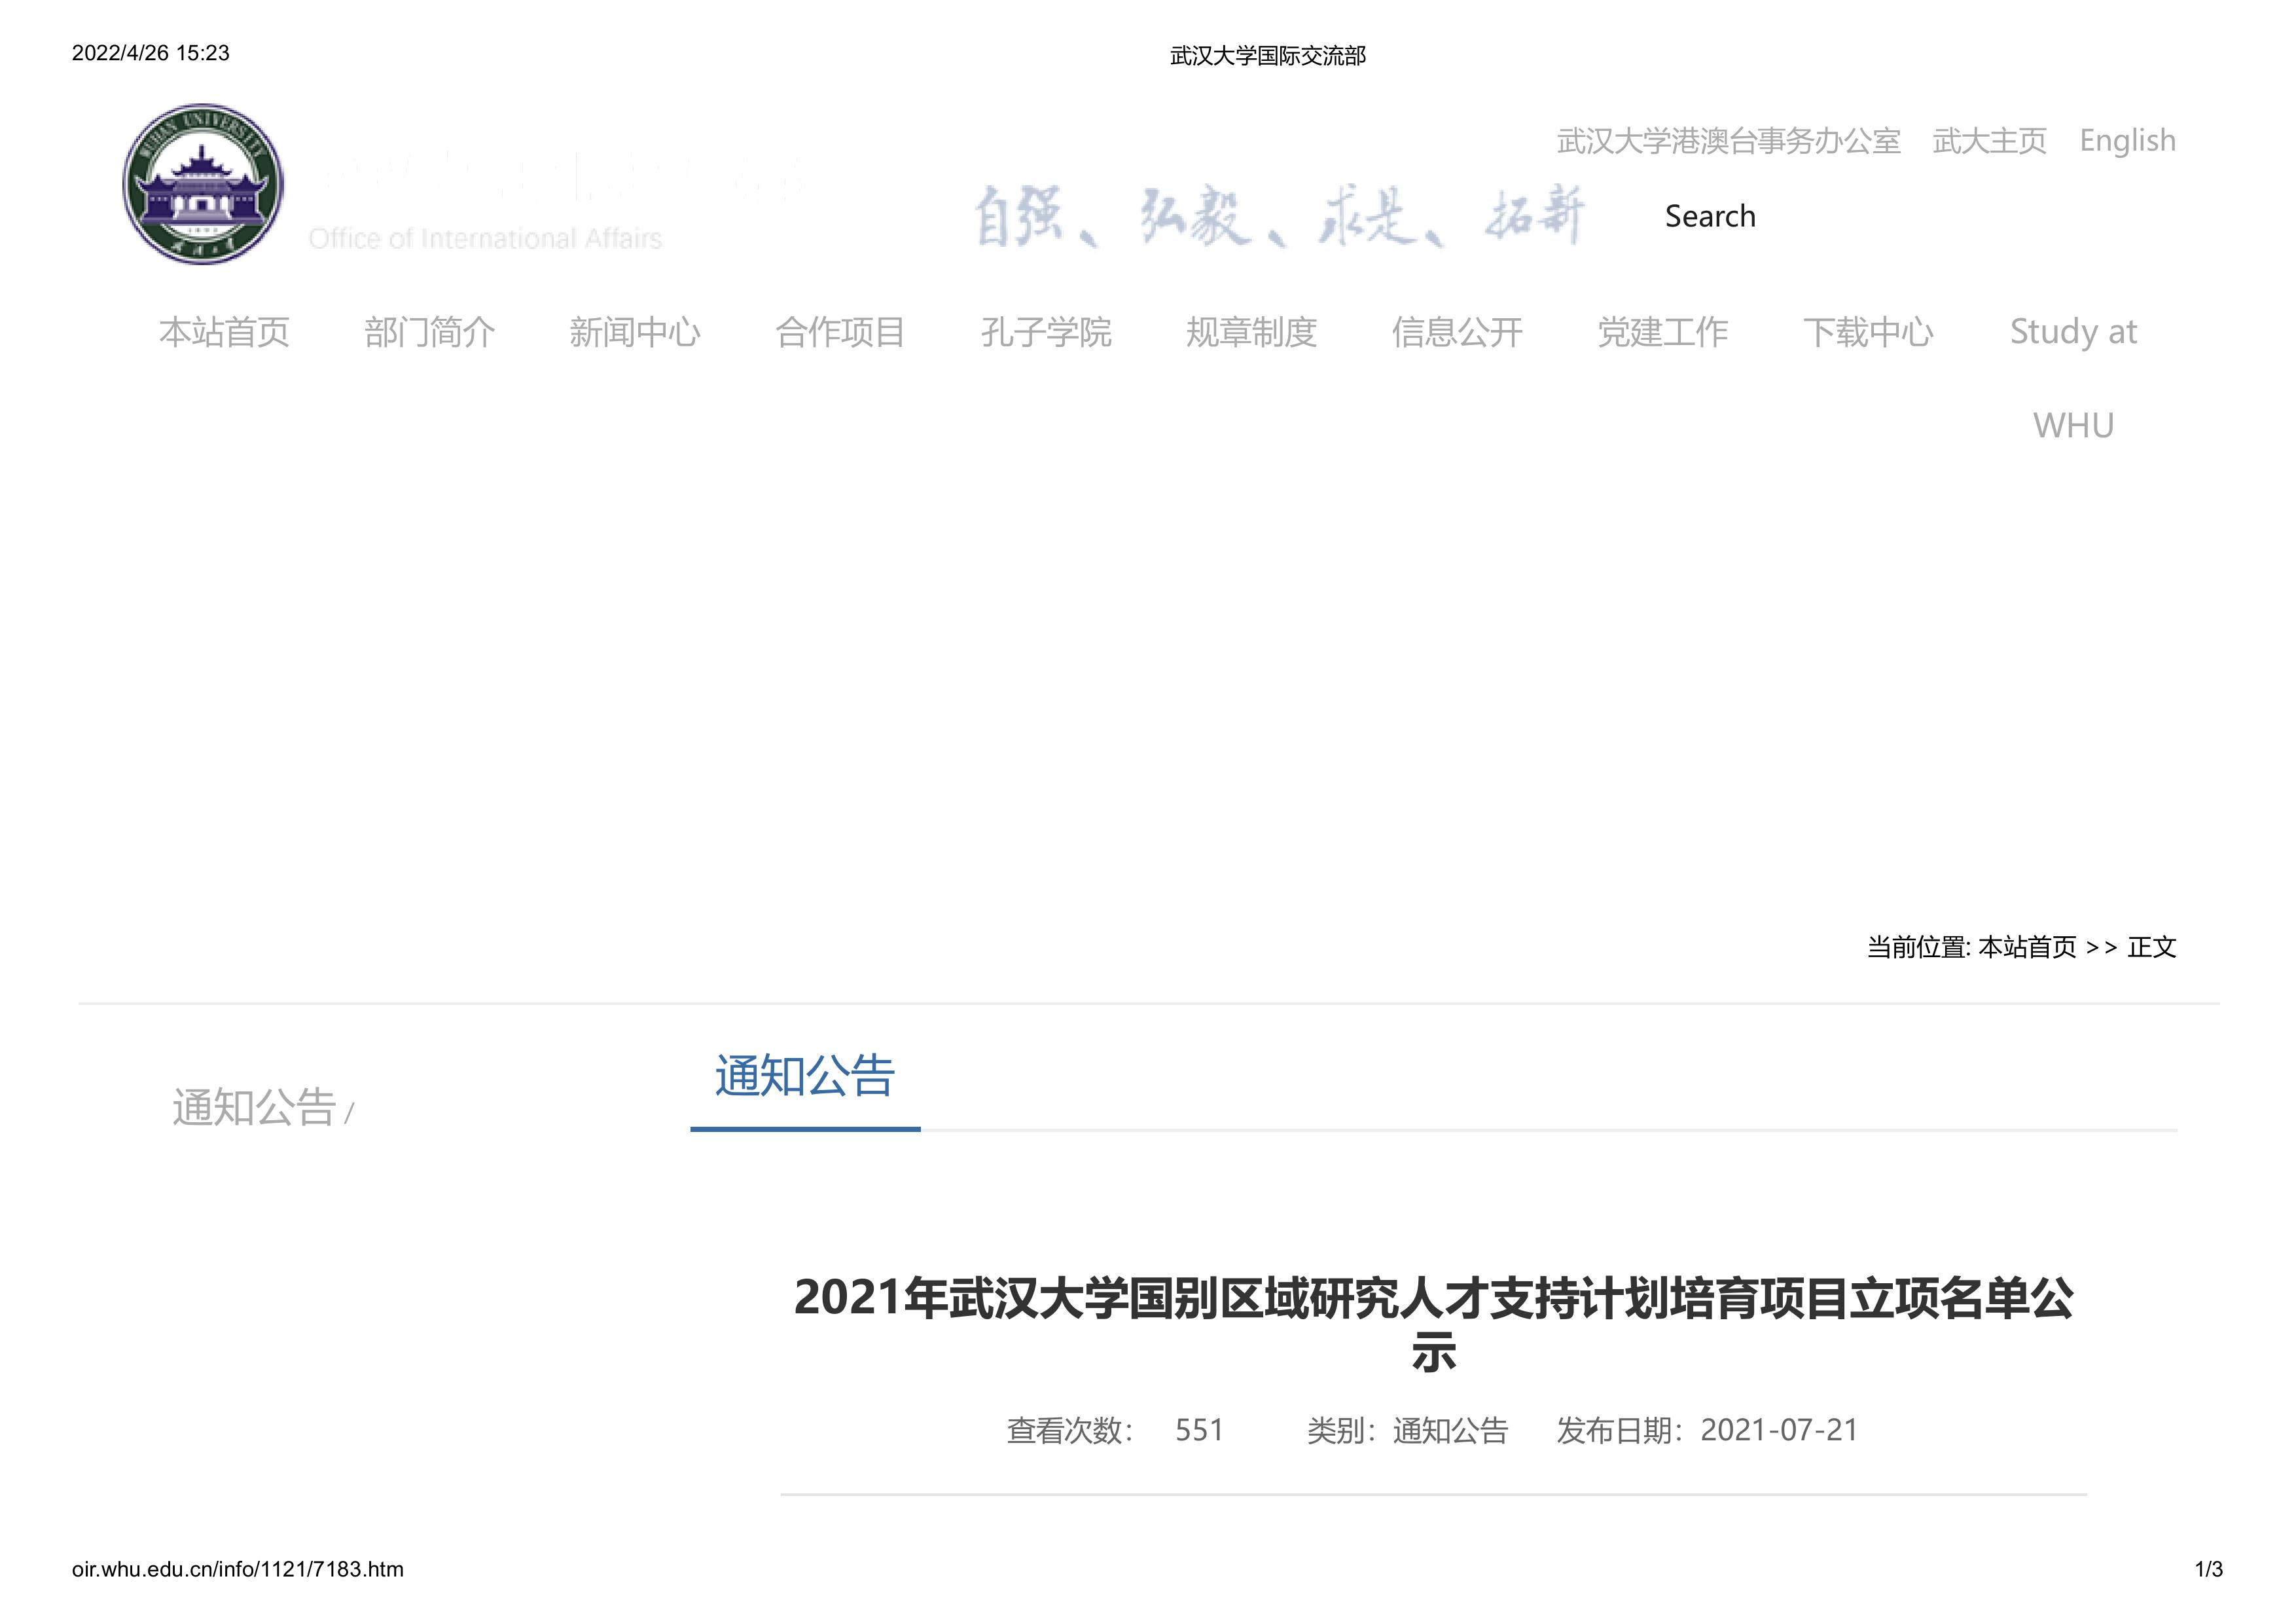Click Office of International Affairs header text

(x=485, y=239)
